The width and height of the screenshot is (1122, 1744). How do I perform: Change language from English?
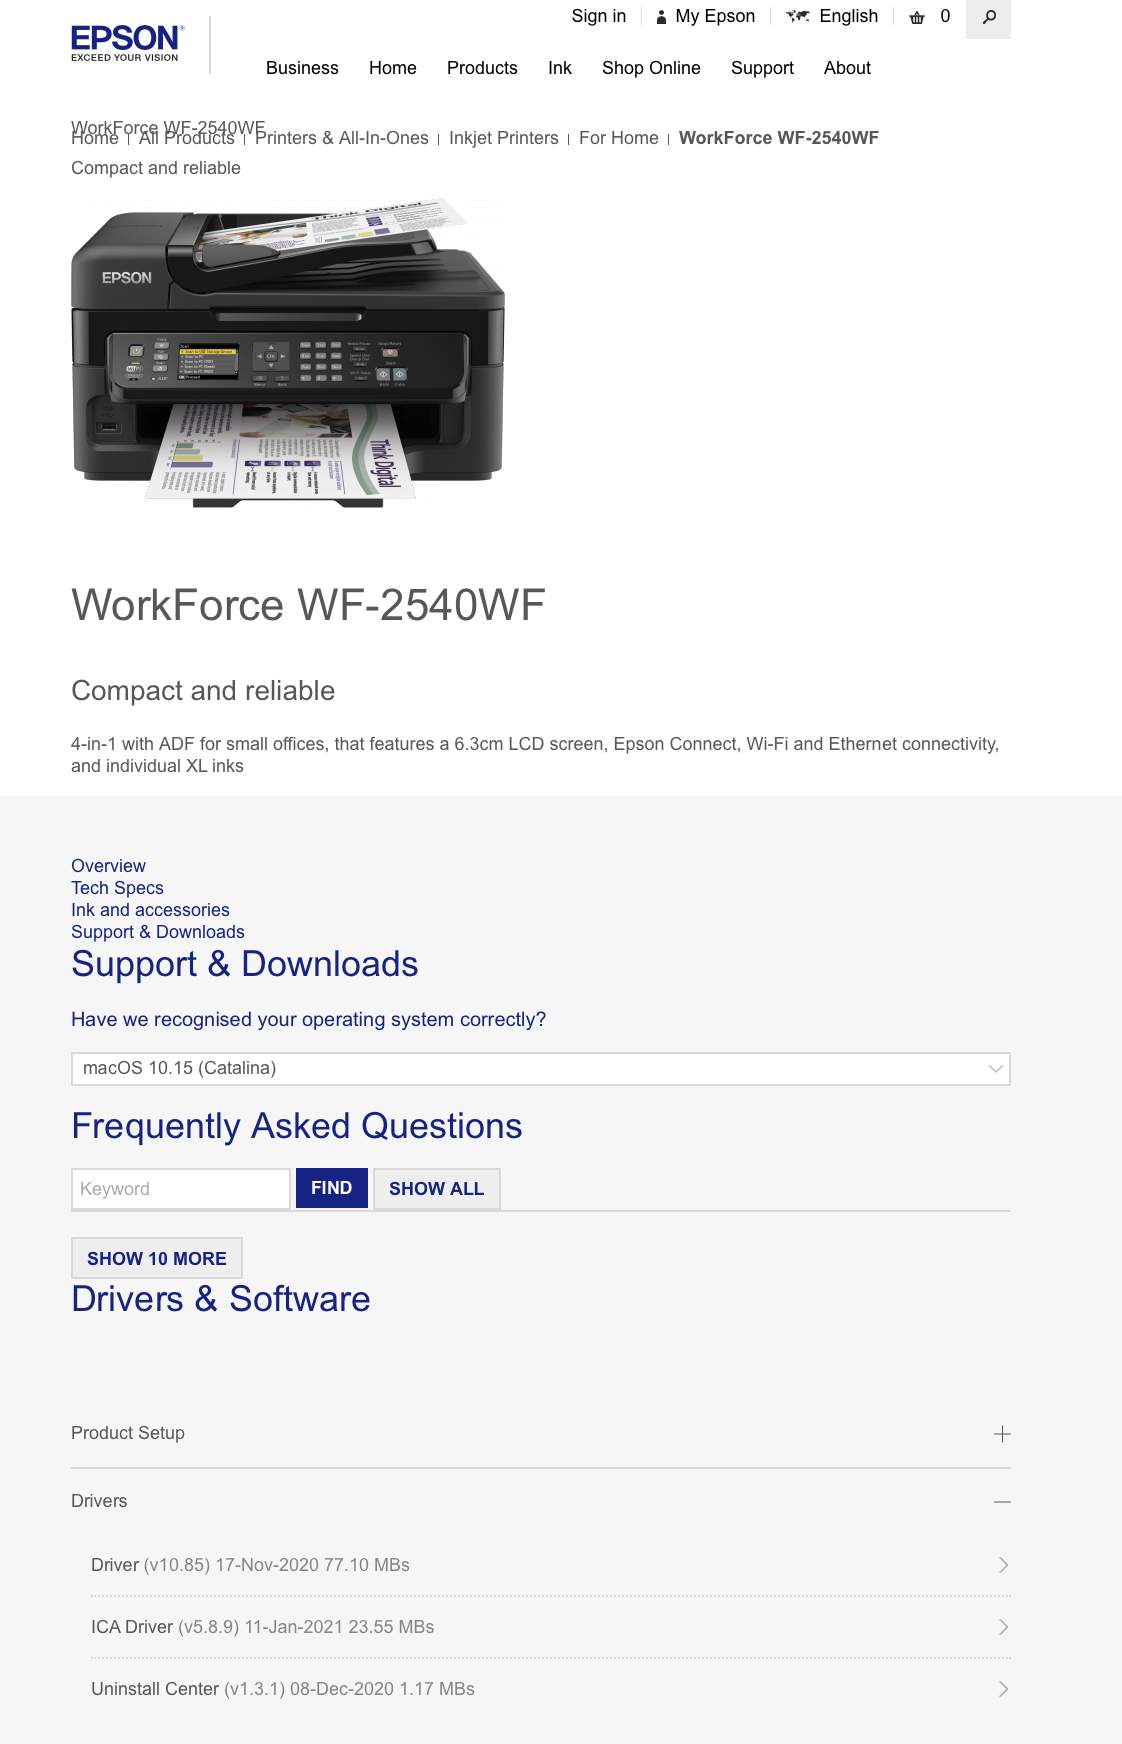[848, 16]
